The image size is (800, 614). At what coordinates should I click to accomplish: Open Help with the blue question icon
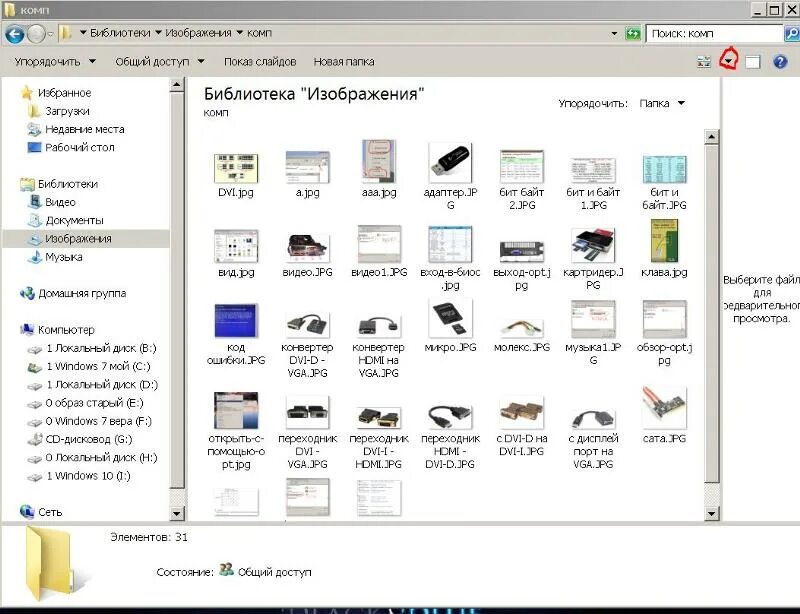[x=780, y=62]
